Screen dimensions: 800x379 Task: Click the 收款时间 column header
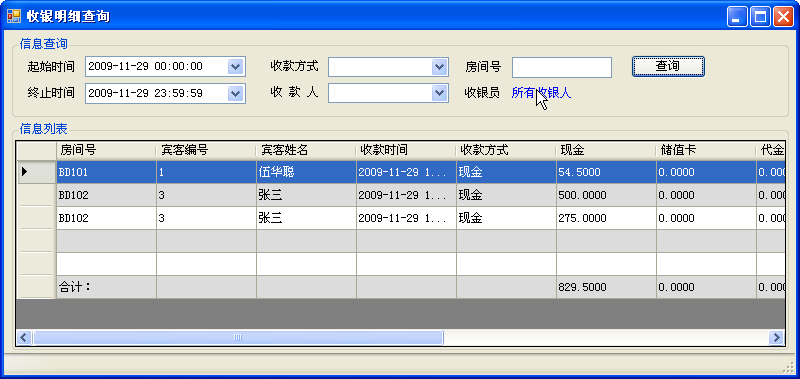pos(406,150)
